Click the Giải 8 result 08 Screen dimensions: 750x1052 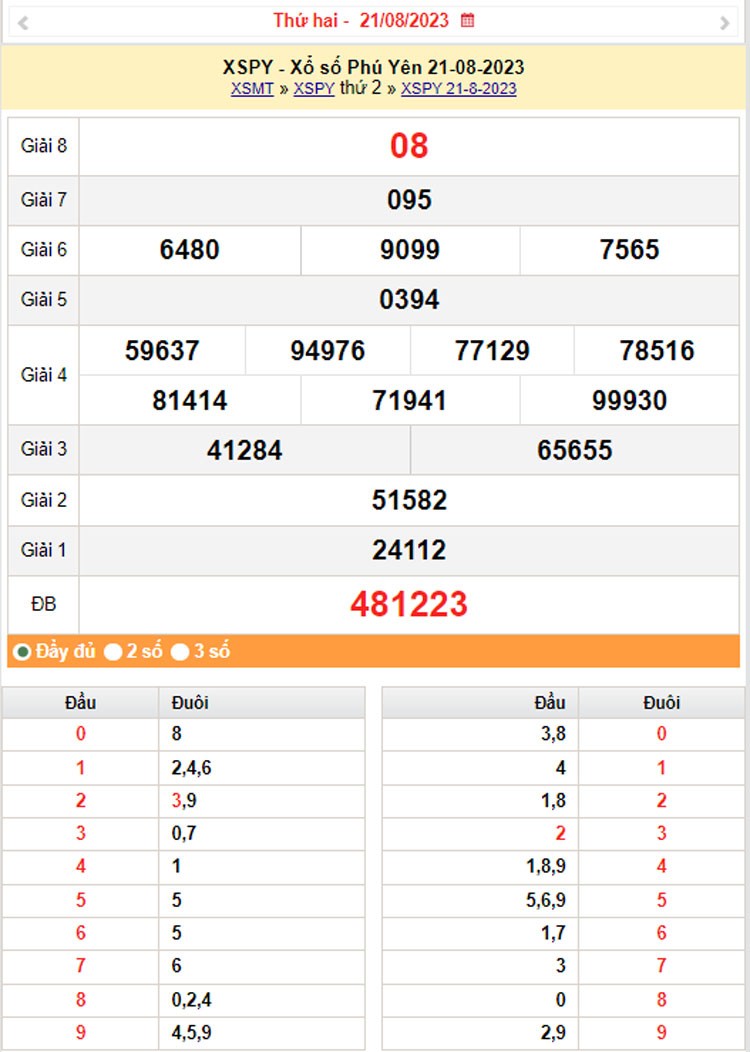[409, 146]
